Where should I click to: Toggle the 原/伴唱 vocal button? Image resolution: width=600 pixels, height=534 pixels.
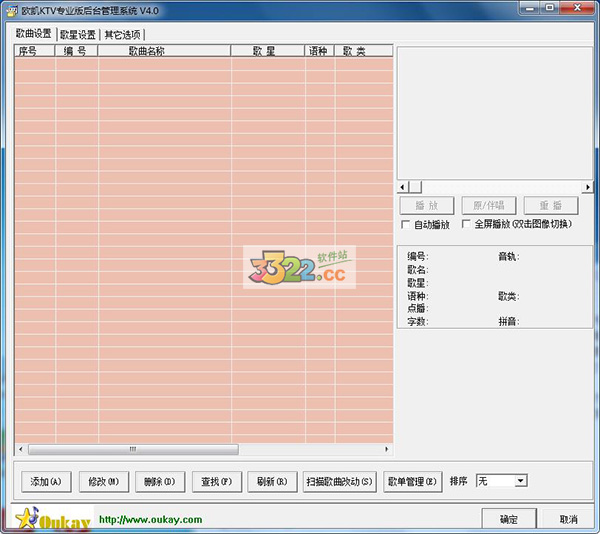coord(489,205)
